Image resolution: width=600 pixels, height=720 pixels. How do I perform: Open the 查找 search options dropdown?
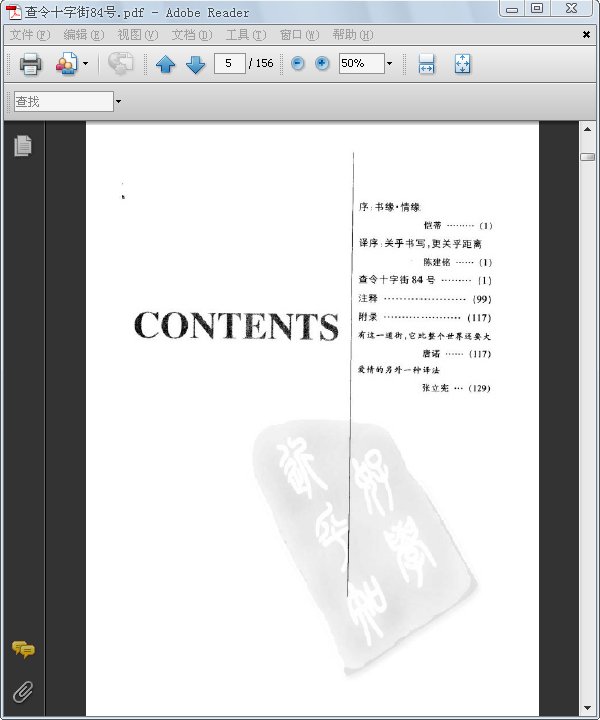point(118,101)
